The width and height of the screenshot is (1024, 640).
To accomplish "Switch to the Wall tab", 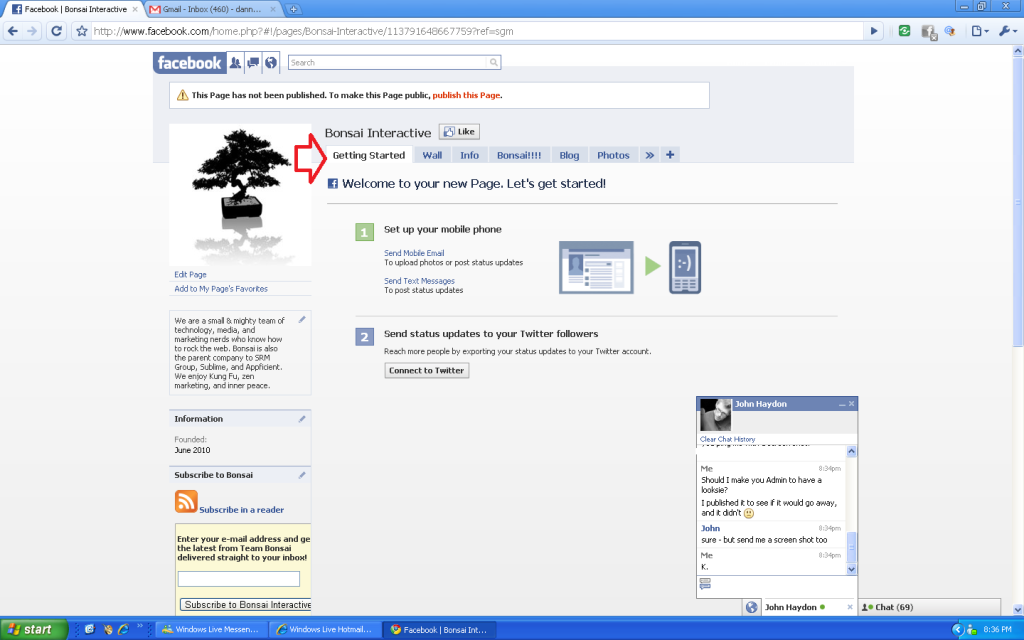I will point(431,155).
